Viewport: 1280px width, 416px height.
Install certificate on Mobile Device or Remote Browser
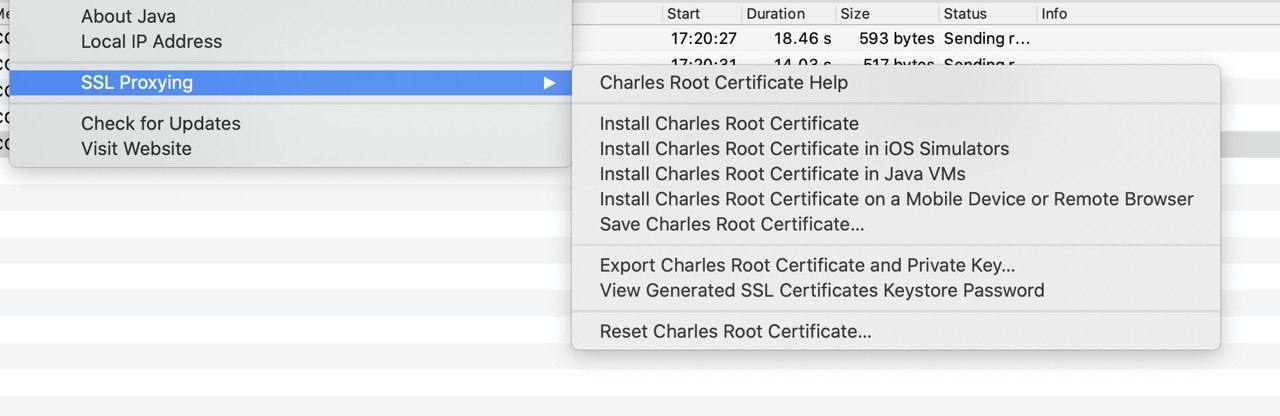pos(896,198)
